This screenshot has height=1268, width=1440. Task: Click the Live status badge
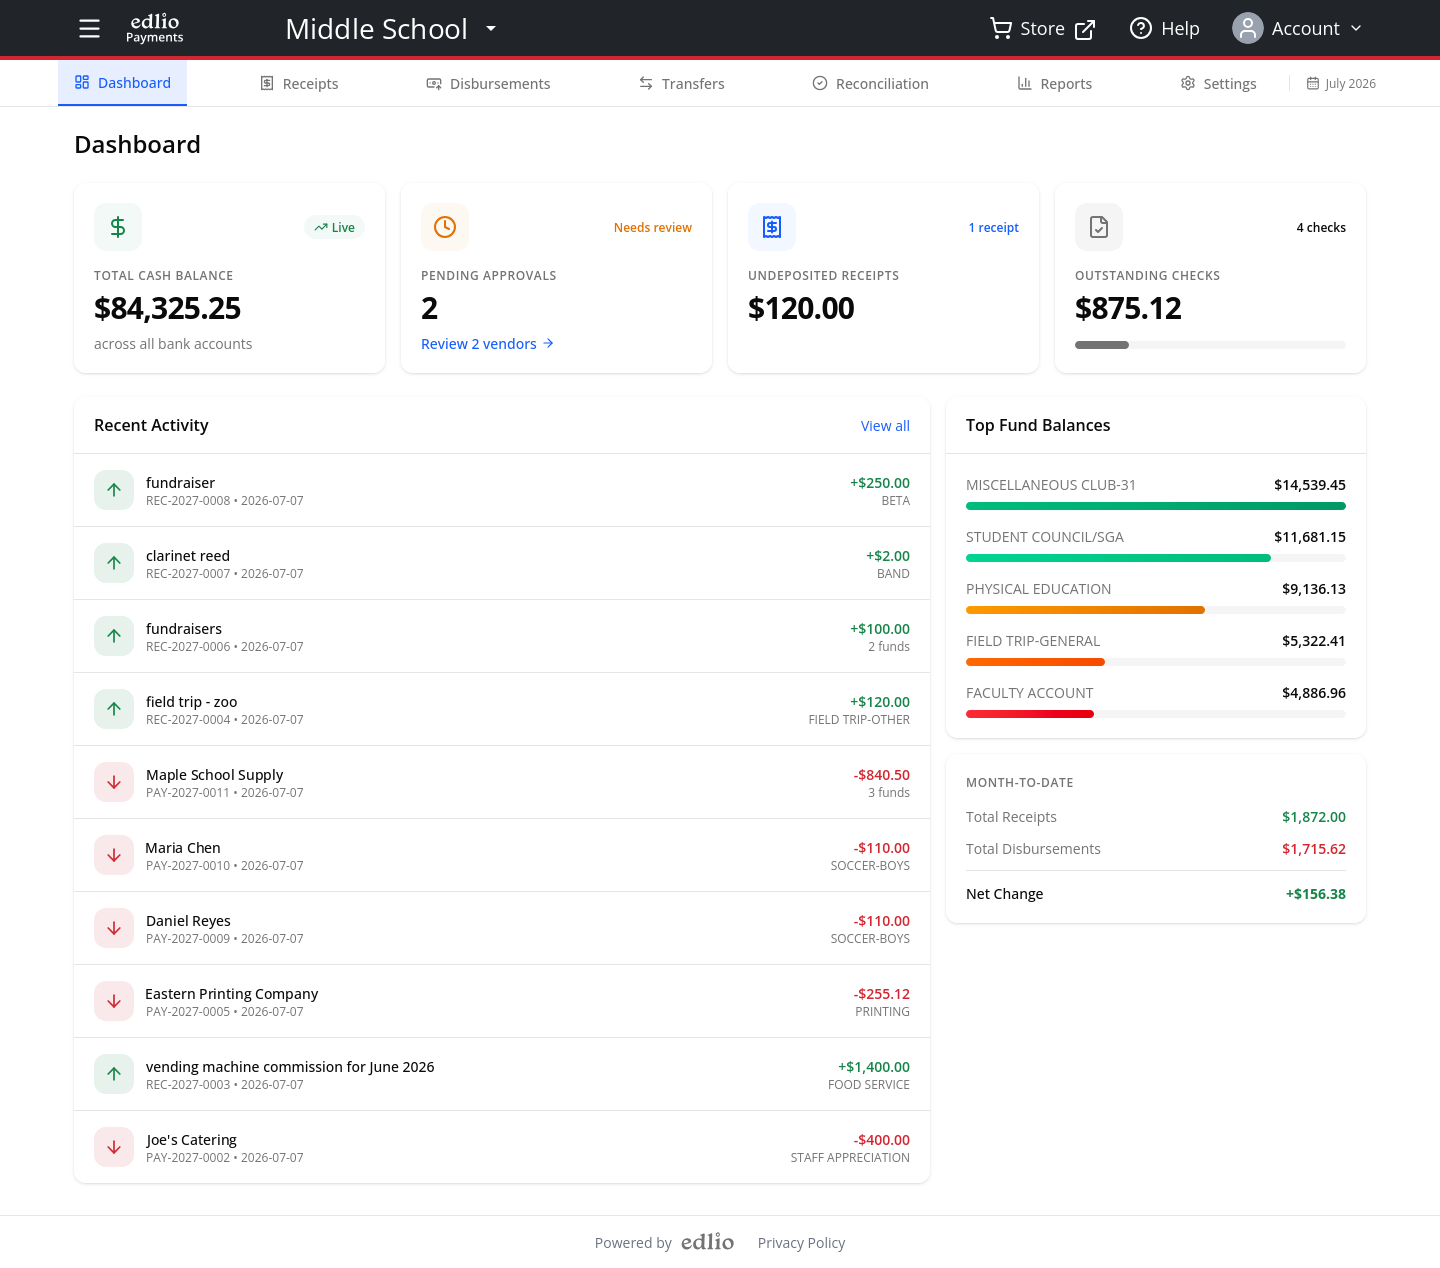334,227
